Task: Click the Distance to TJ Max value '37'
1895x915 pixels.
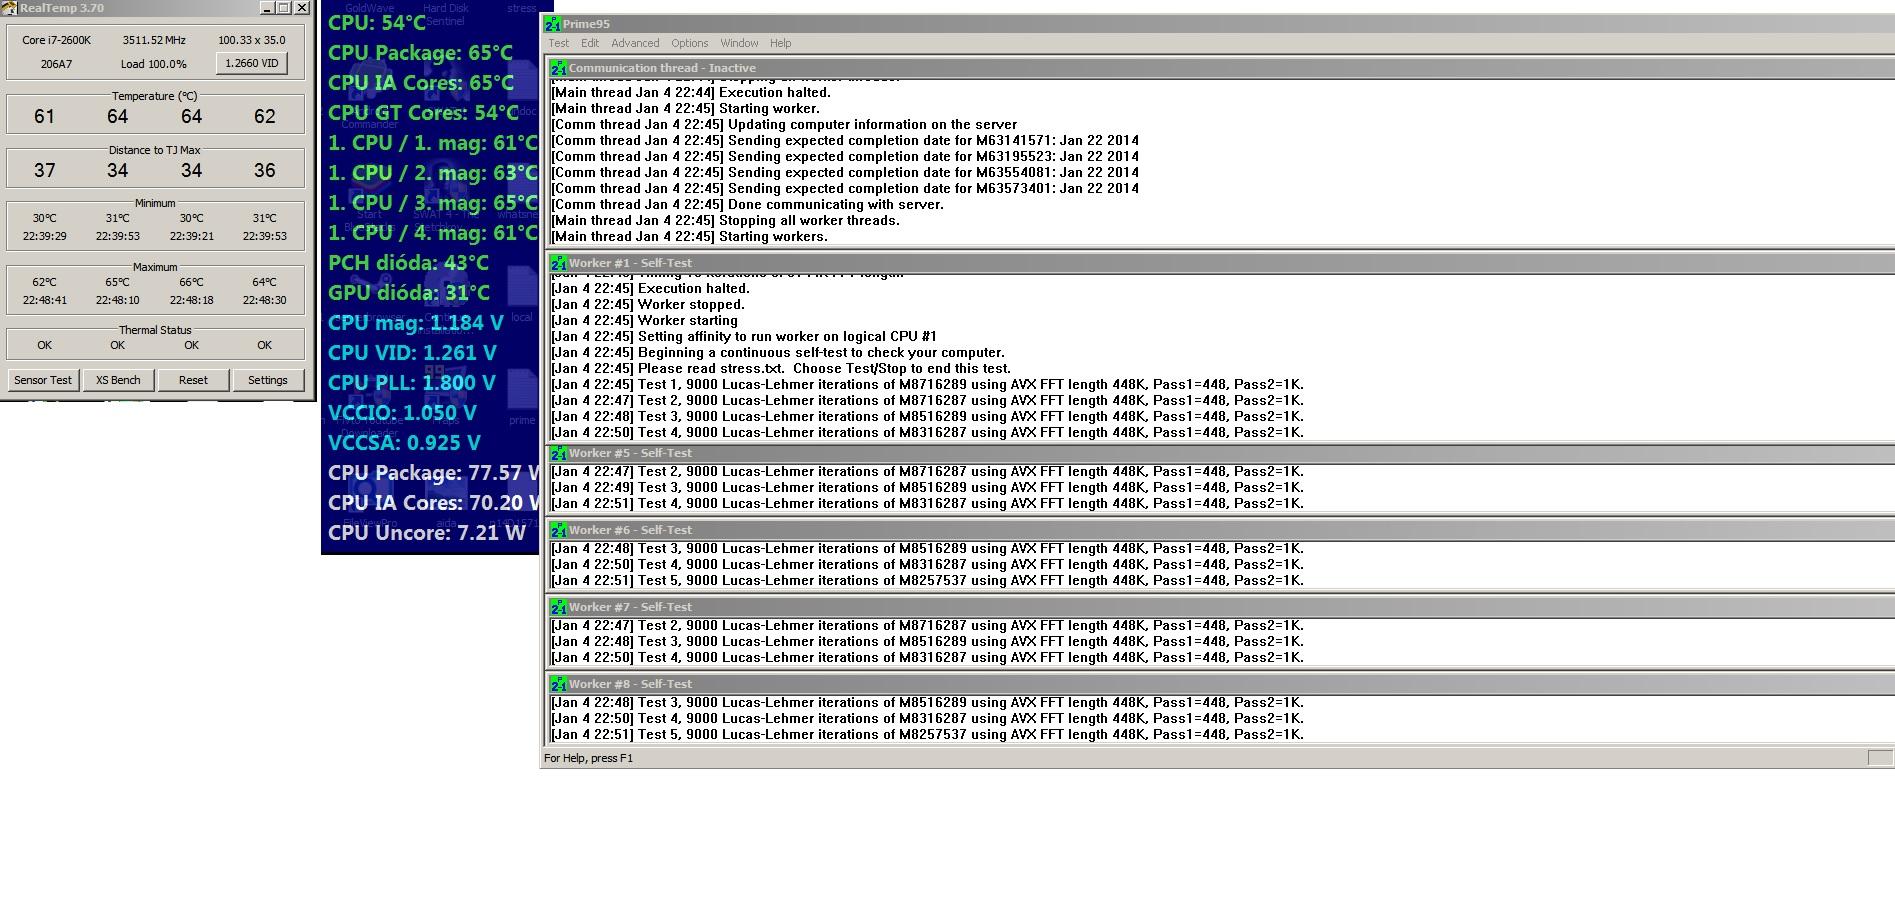Action: point(44,170)
